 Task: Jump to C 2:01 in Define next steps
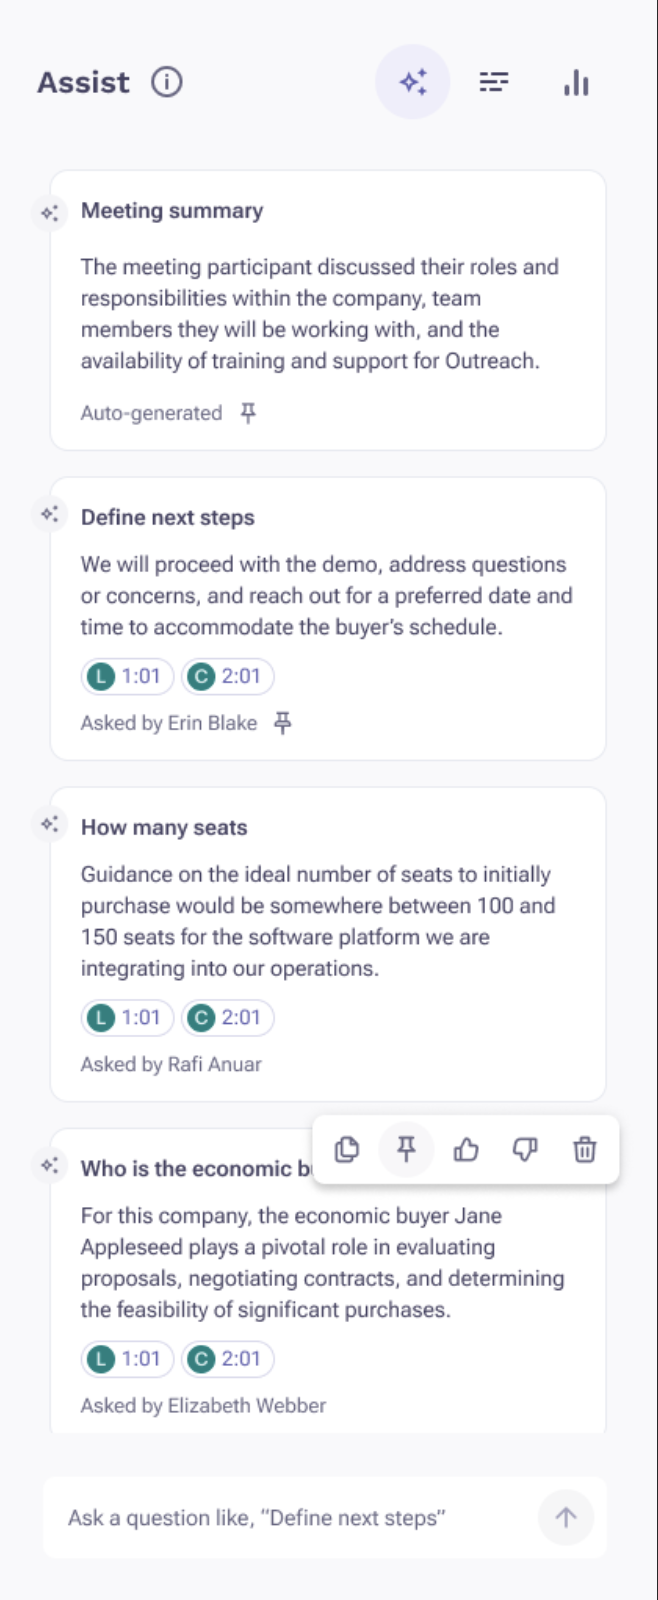tap(227, 676)
